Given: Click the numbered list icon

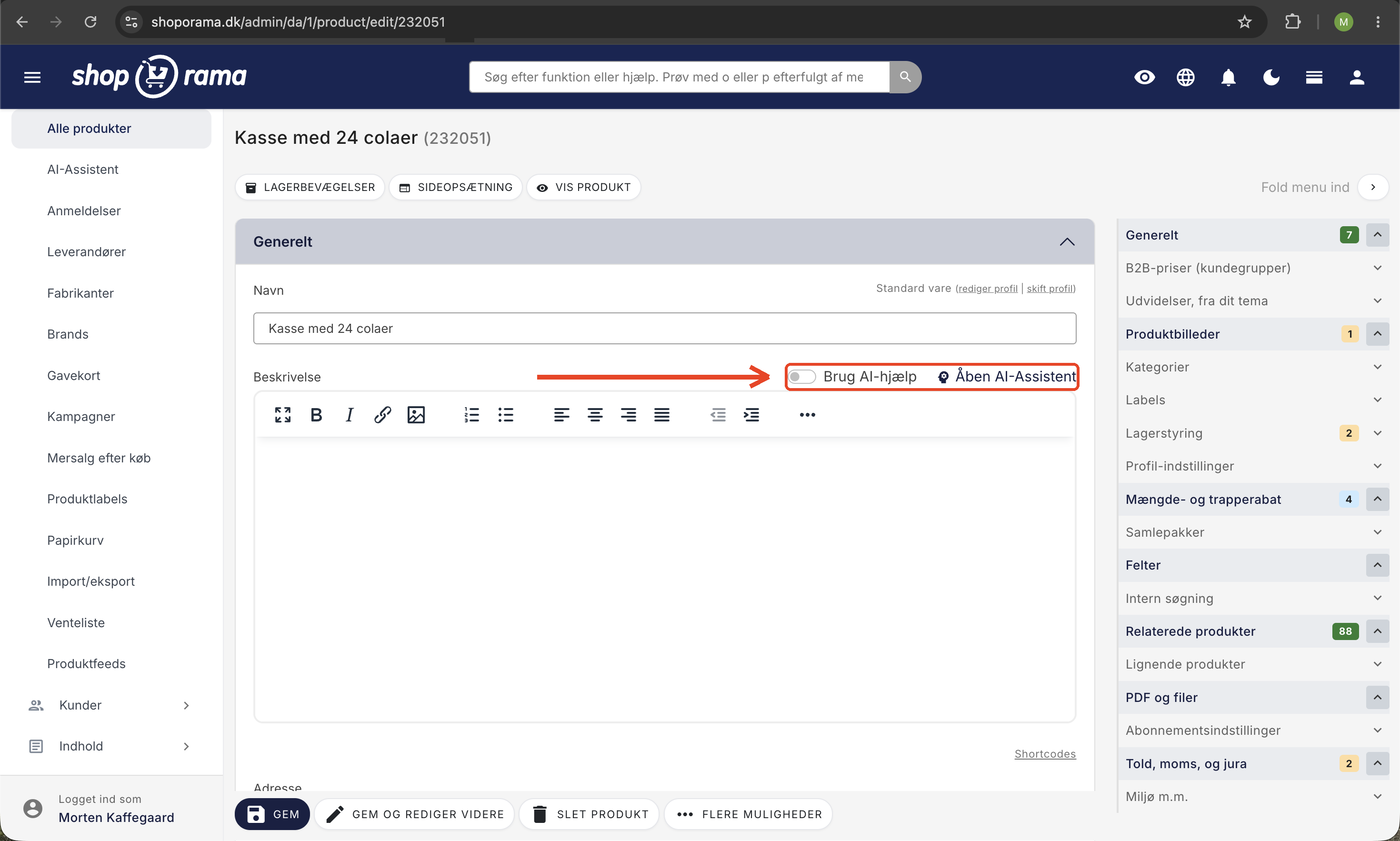Looking at the screenshot, I should click(472, 415).
